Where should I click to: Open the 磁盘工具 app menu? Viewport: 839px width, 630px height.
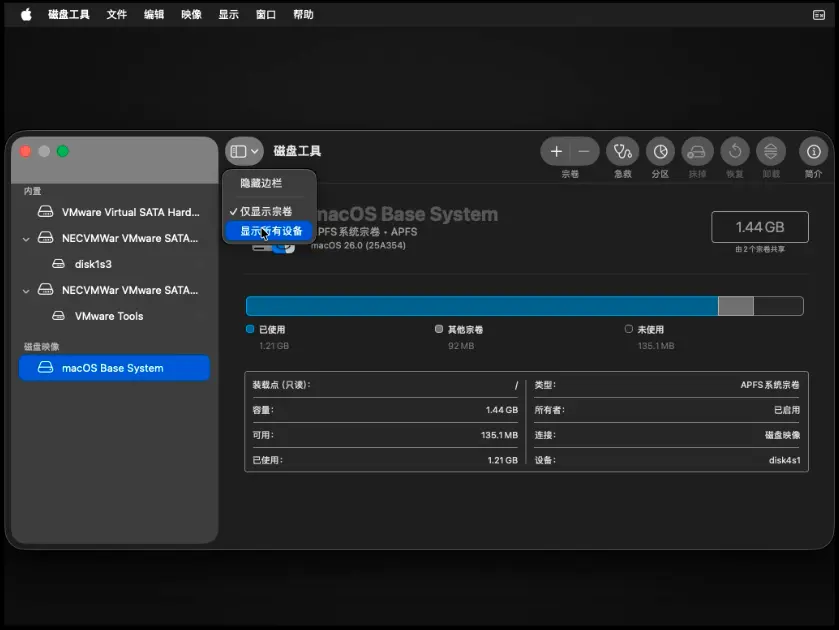pos(68,14)
